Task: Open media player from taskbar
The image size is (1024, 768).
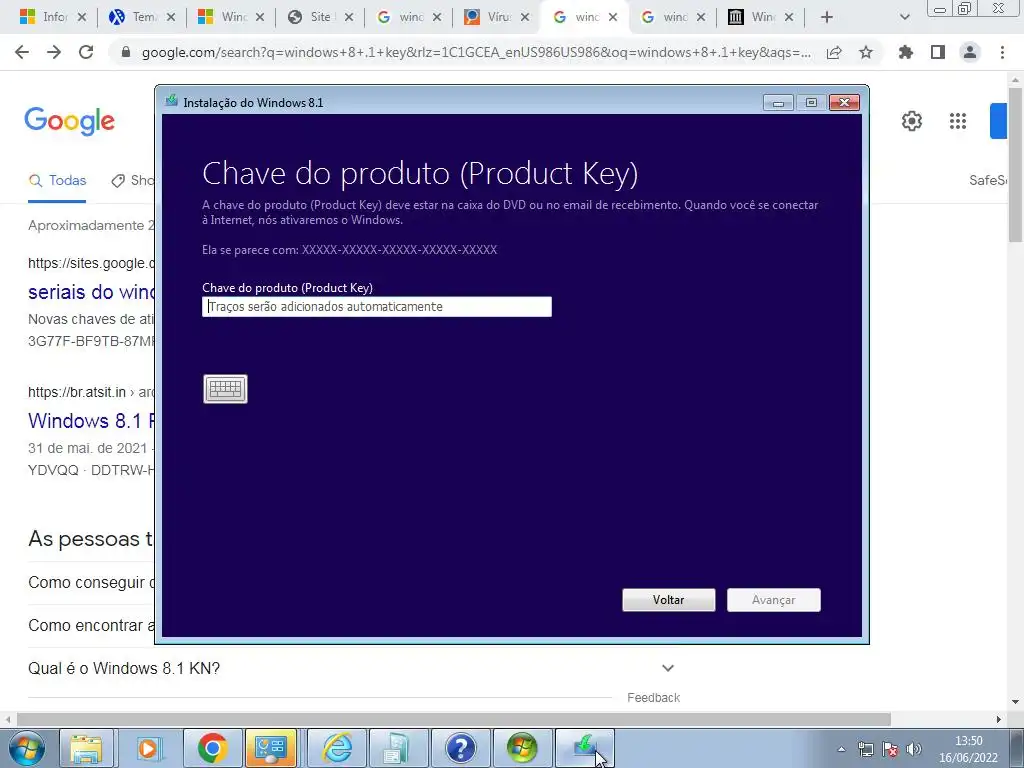Action: (x=148, y=748)
